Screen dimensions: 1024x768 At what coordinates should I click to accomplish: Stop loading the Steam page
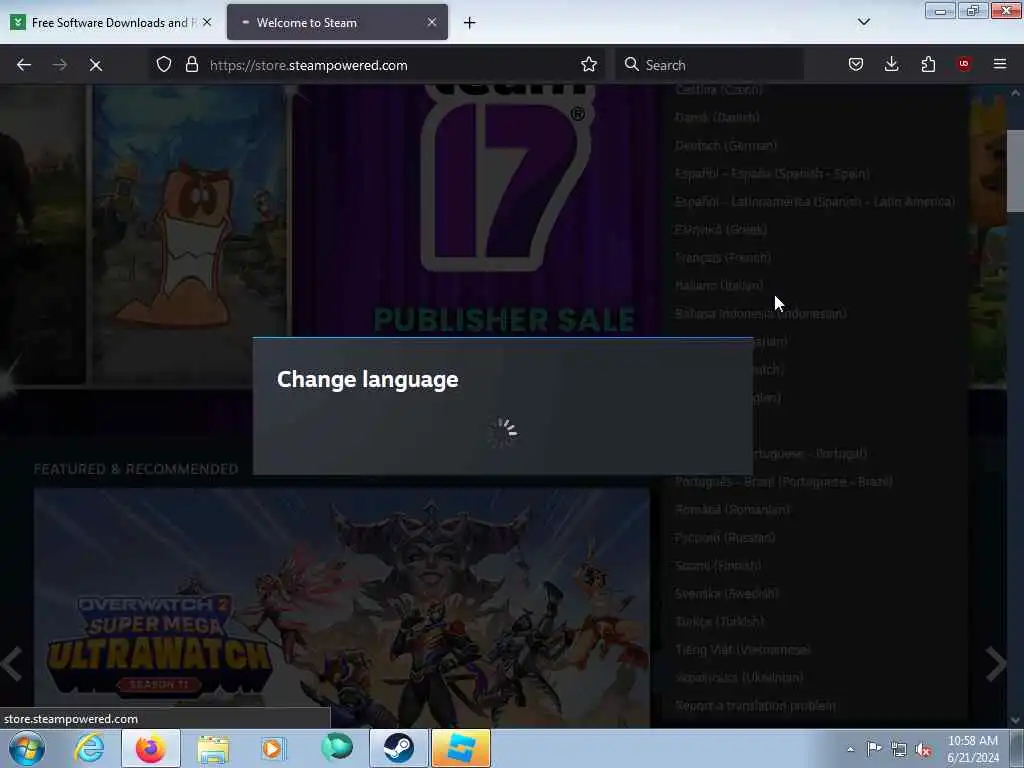click(95, 65)
